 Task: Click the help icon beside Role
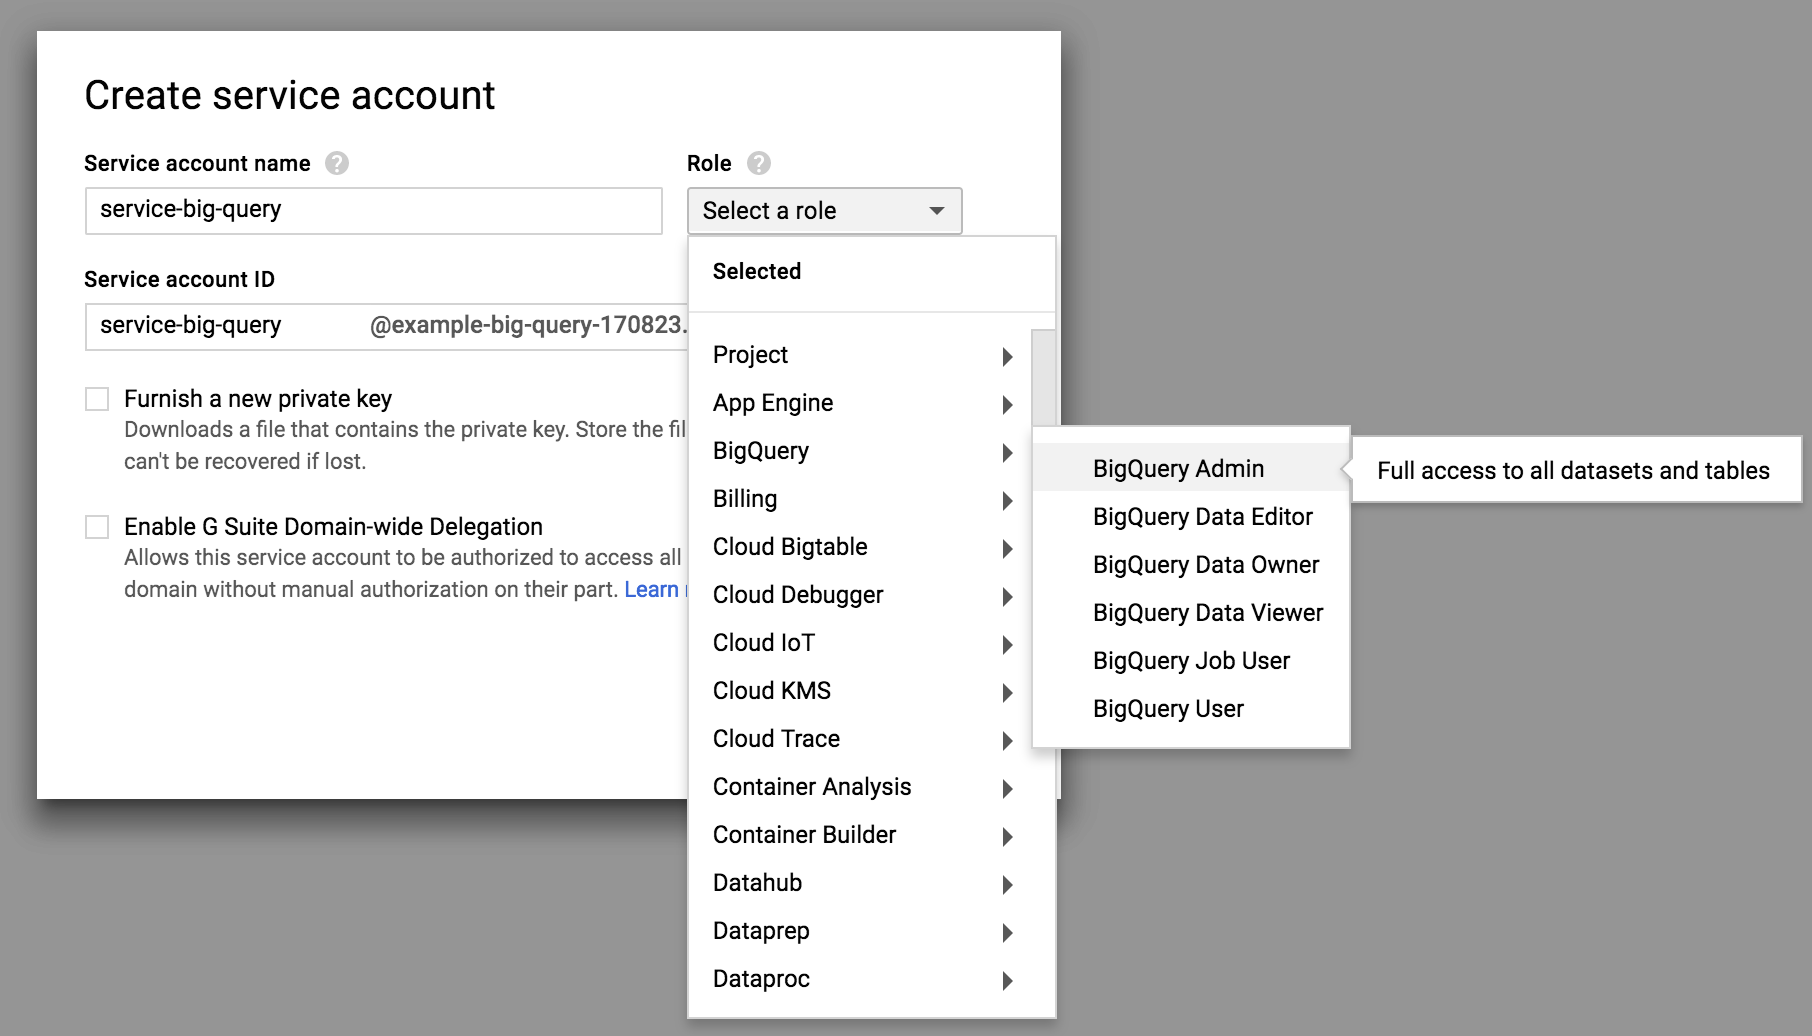(759, 163)
